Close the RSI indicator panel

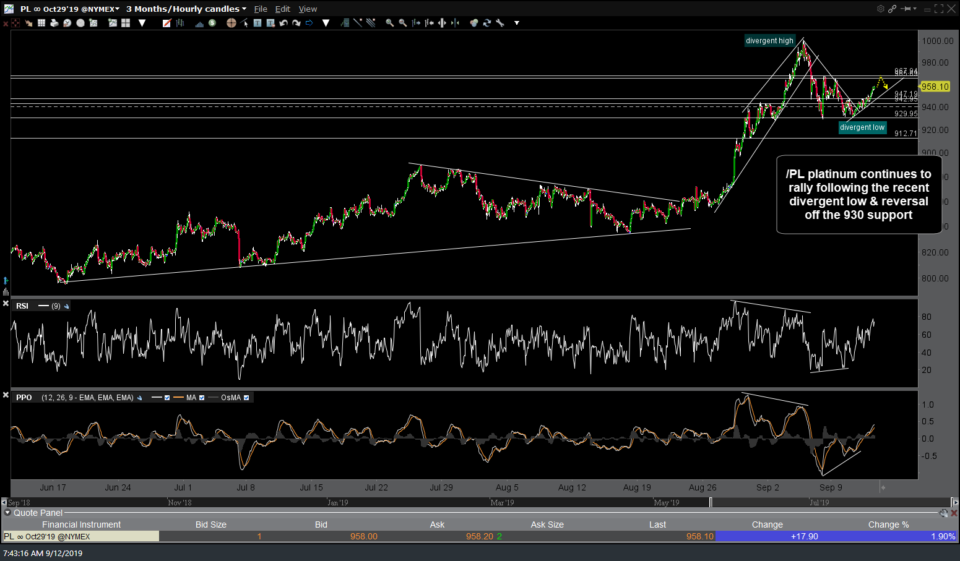click(x=6, y=304)
